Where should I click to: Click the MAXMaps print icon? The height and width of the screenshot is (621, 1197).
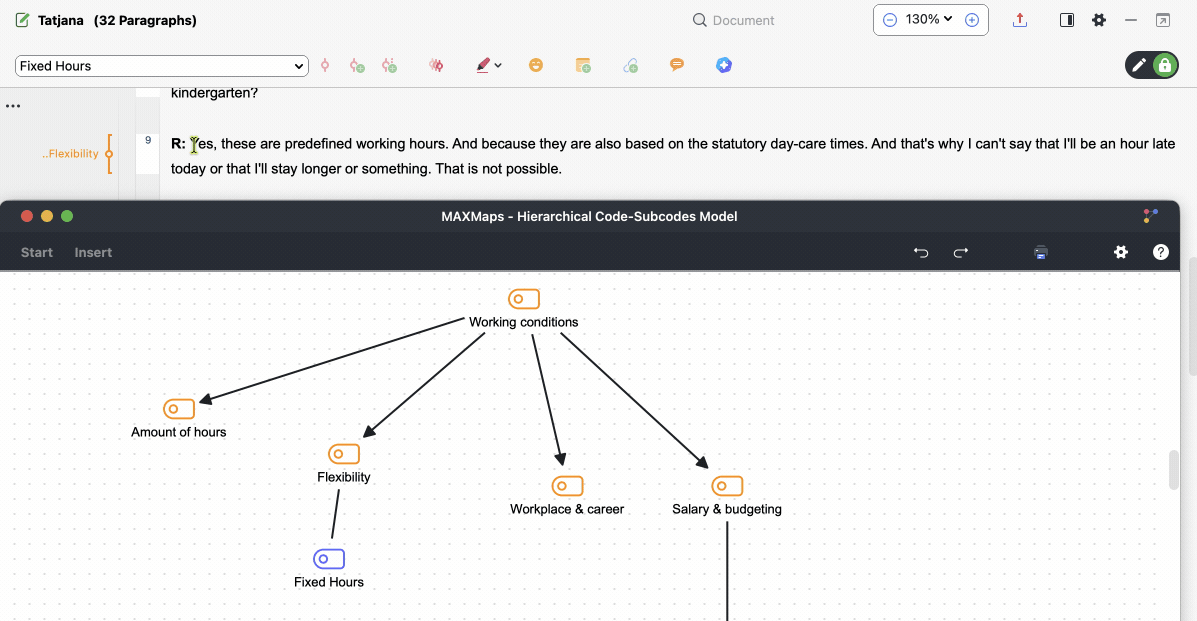click(1041, 252)
